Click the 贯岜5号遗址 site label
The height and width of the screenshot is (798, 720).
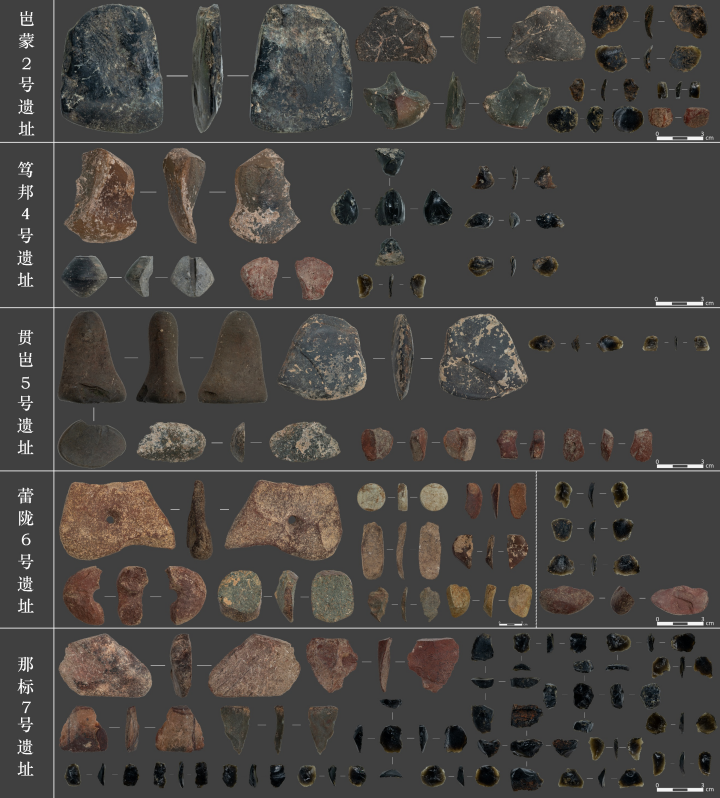click(27, 389)
